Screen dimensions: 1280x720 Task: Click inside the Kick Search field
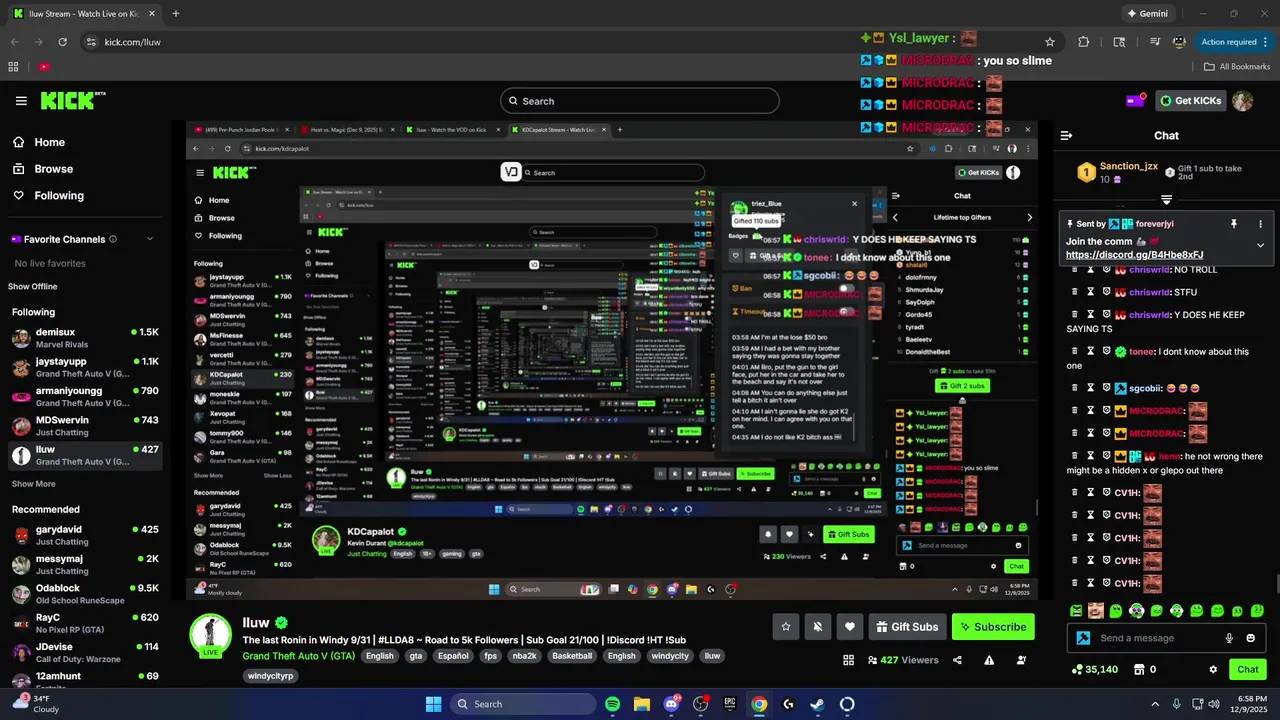[640, 101]
